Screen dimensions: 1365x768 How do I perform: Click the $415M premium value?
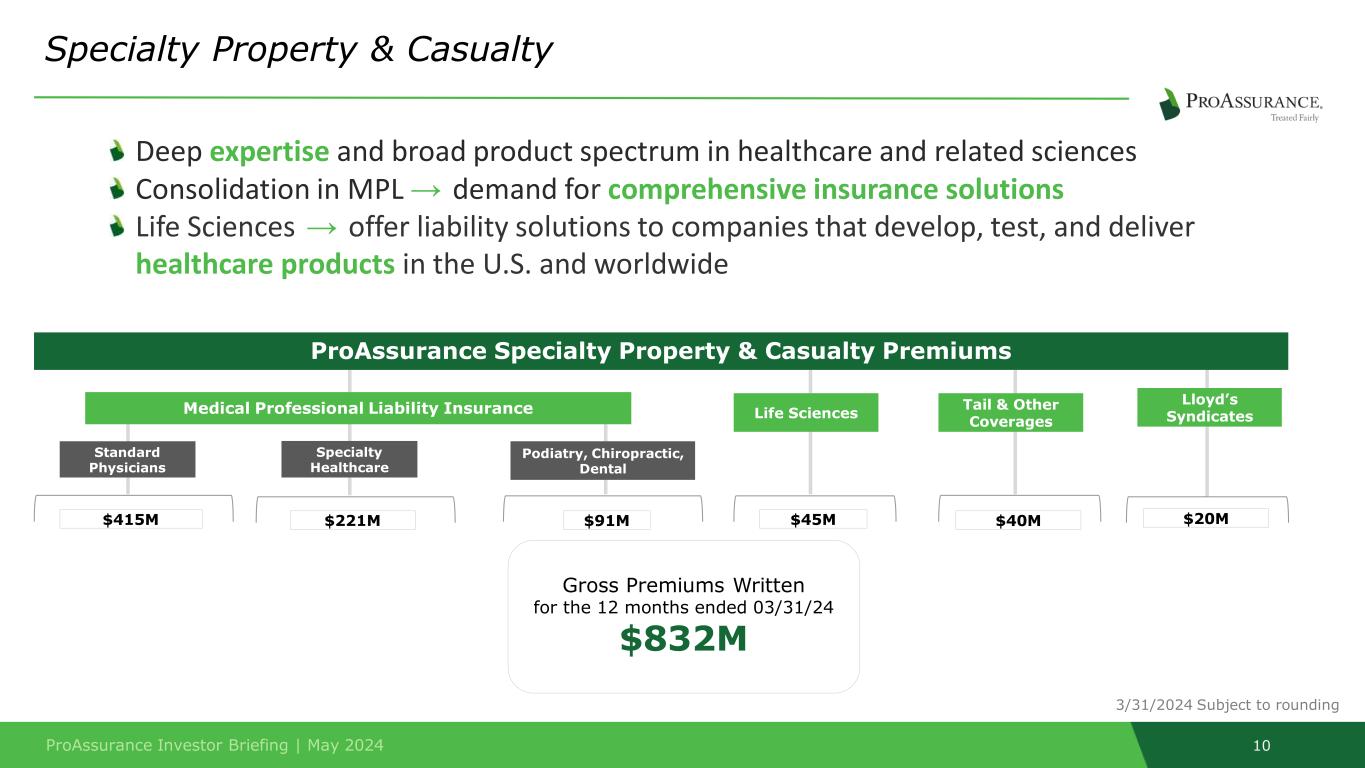point(130,518)
